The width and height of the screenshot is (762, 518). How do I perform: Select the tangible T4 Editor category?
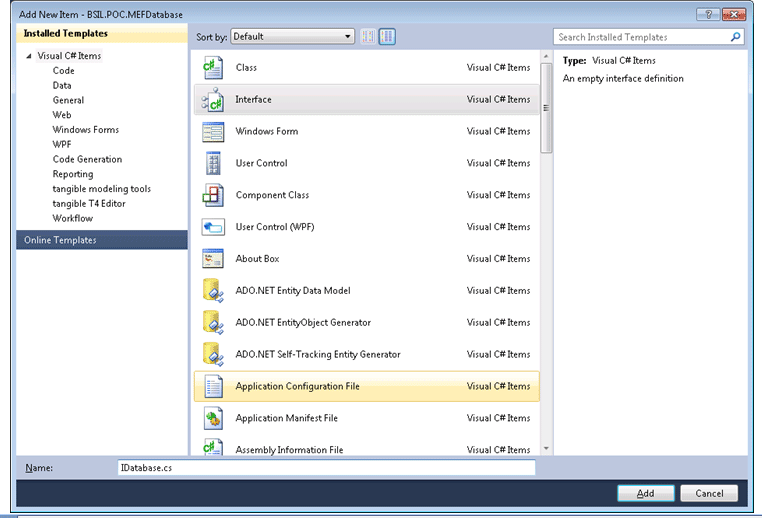89,204
